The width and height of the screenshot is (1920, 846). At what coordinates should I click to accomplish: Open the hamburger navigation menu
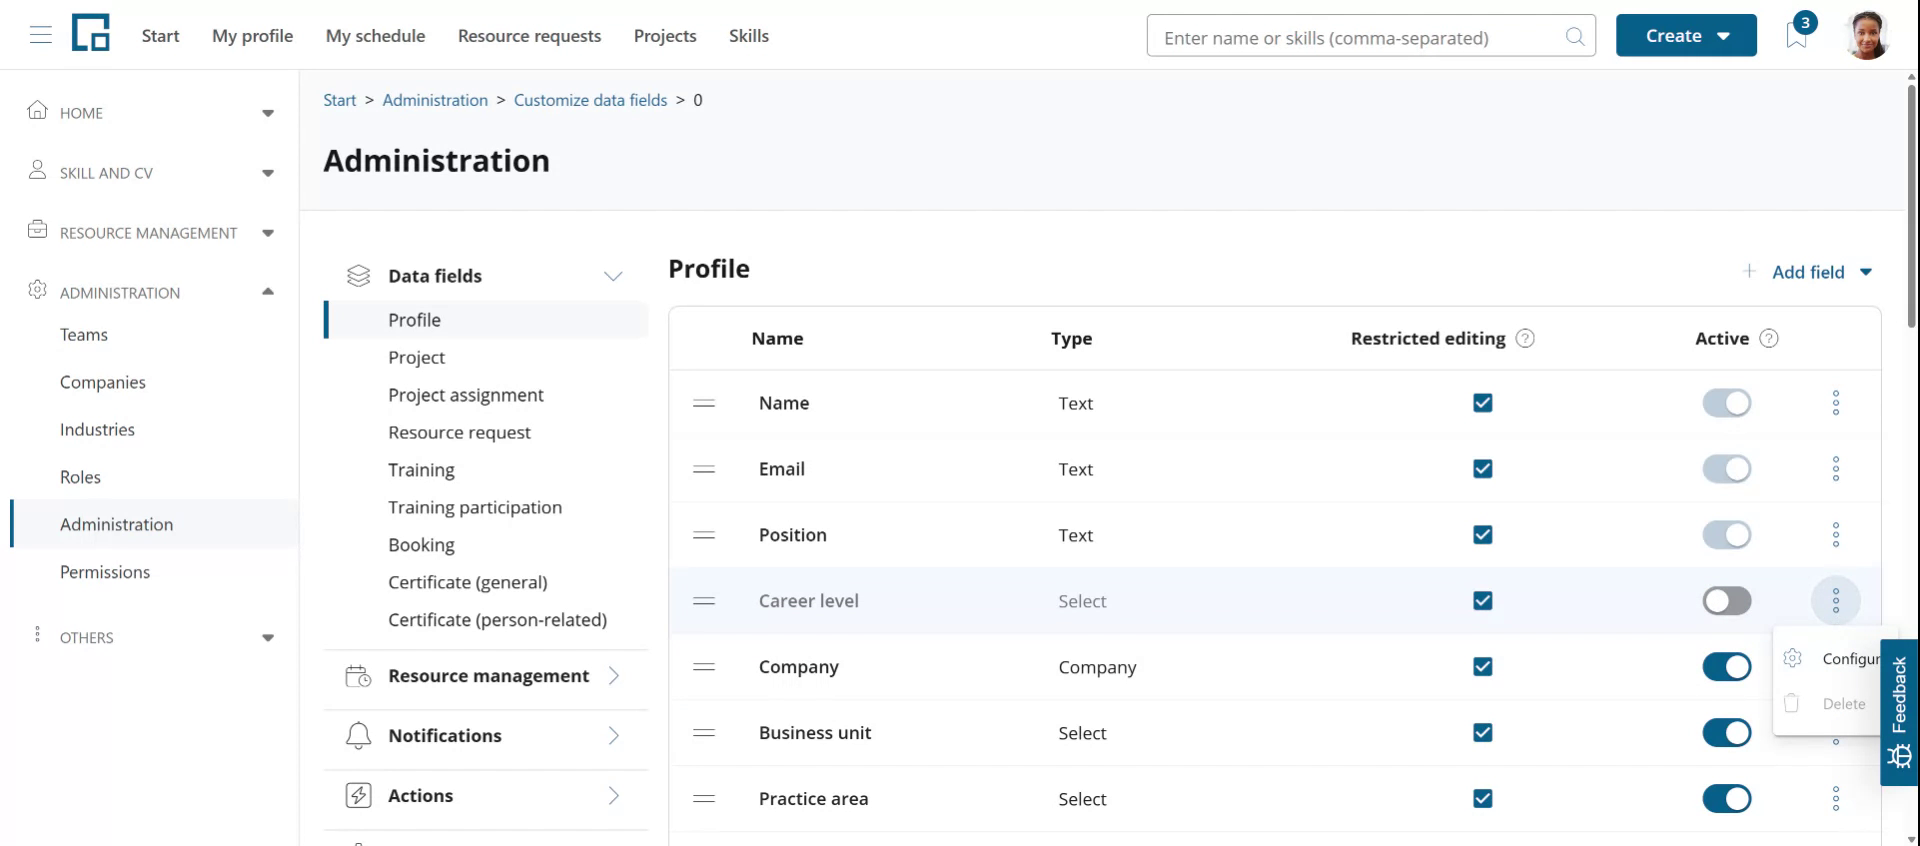tap(41, 36)
